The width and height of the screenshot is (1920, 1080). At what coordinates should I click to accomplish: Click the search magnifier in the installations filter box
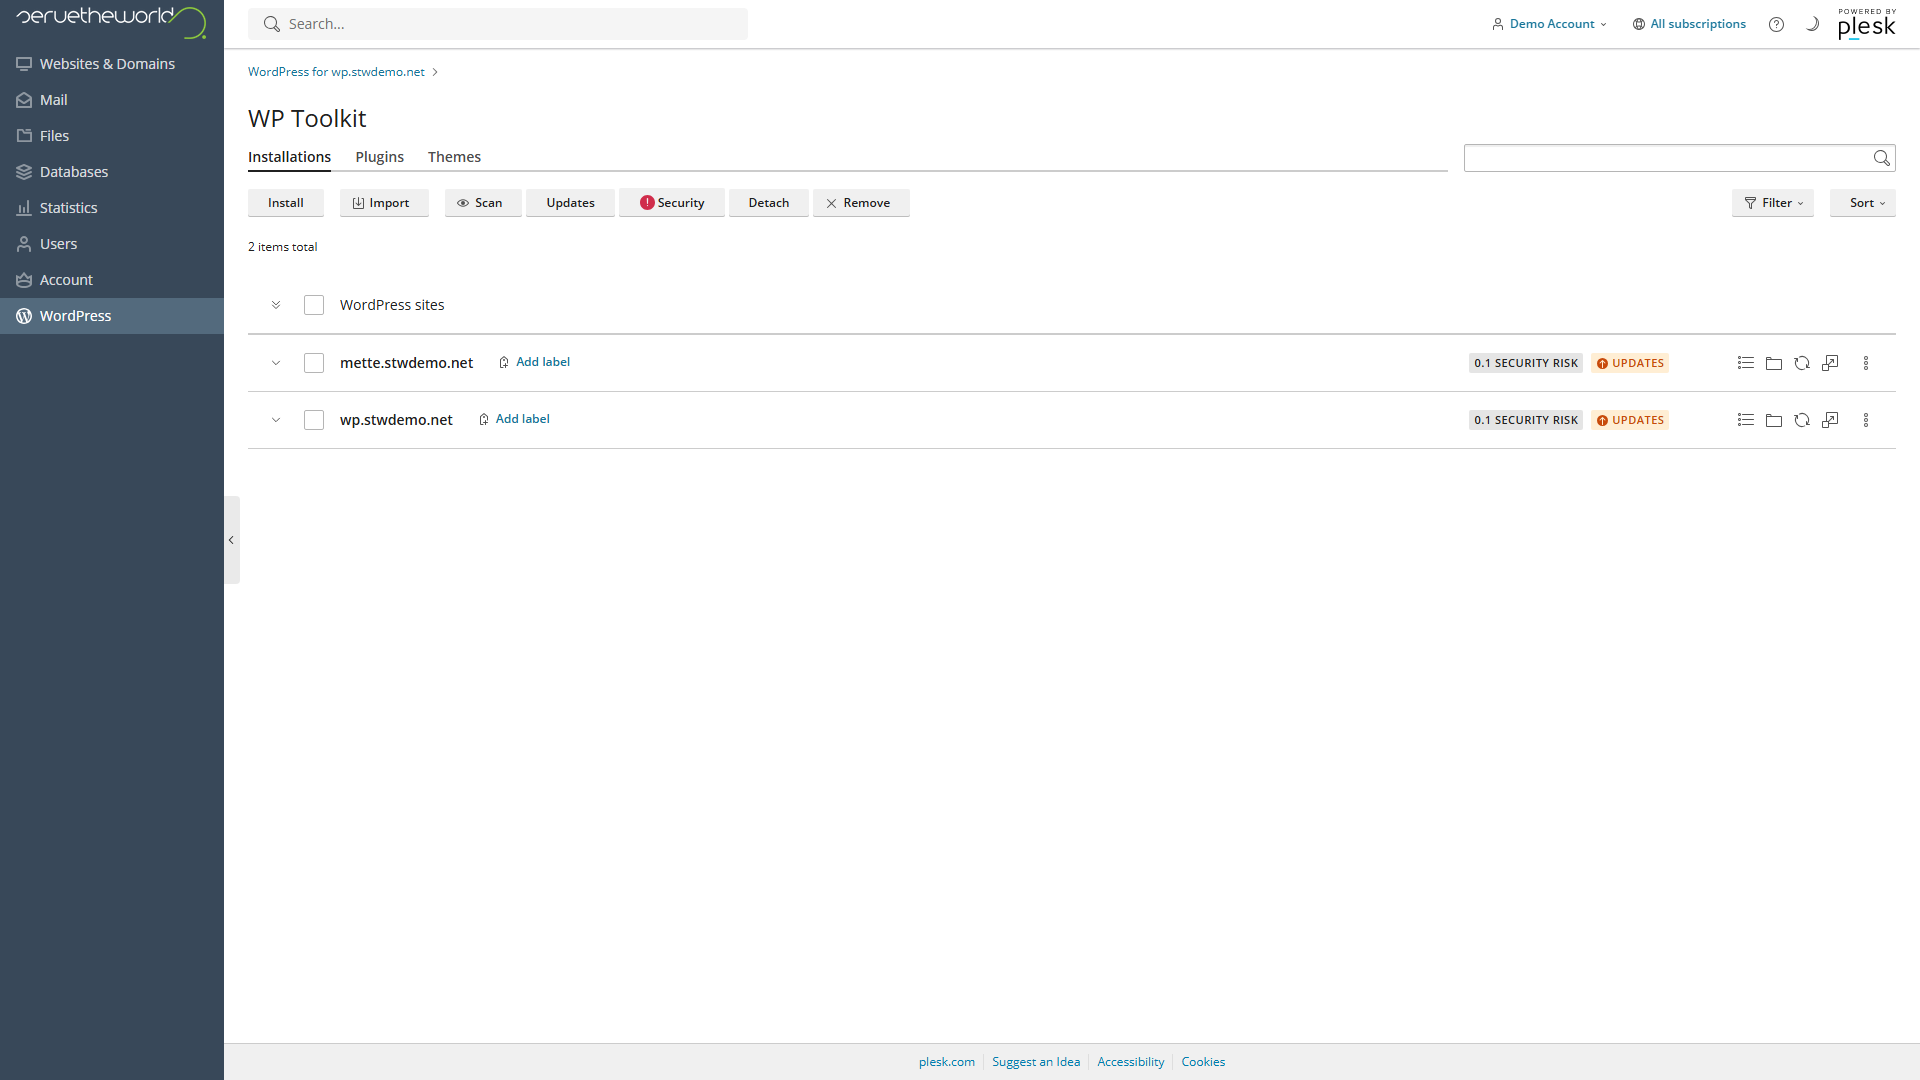point(1881,158)
